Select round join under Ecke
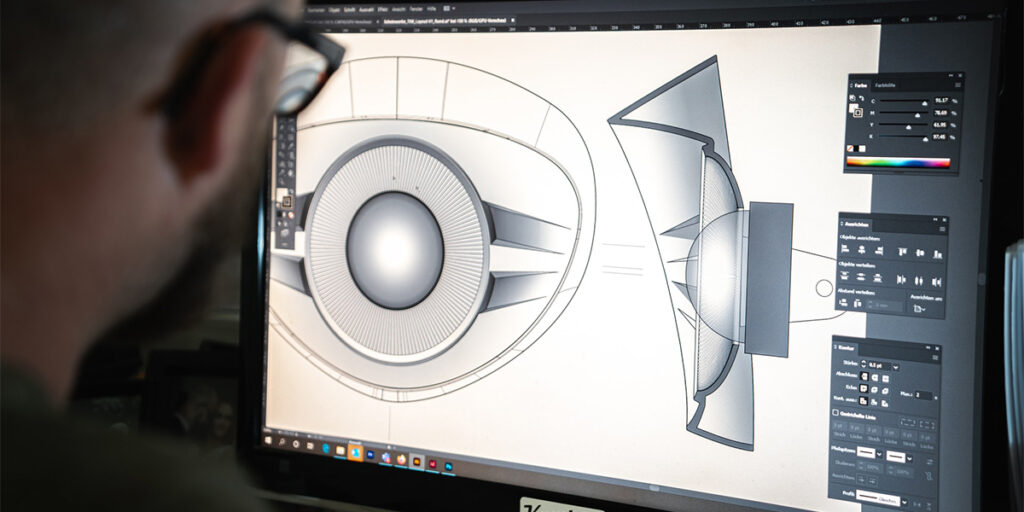The width and height of the screenshot is (1024, 512). (x=874, y=389)
